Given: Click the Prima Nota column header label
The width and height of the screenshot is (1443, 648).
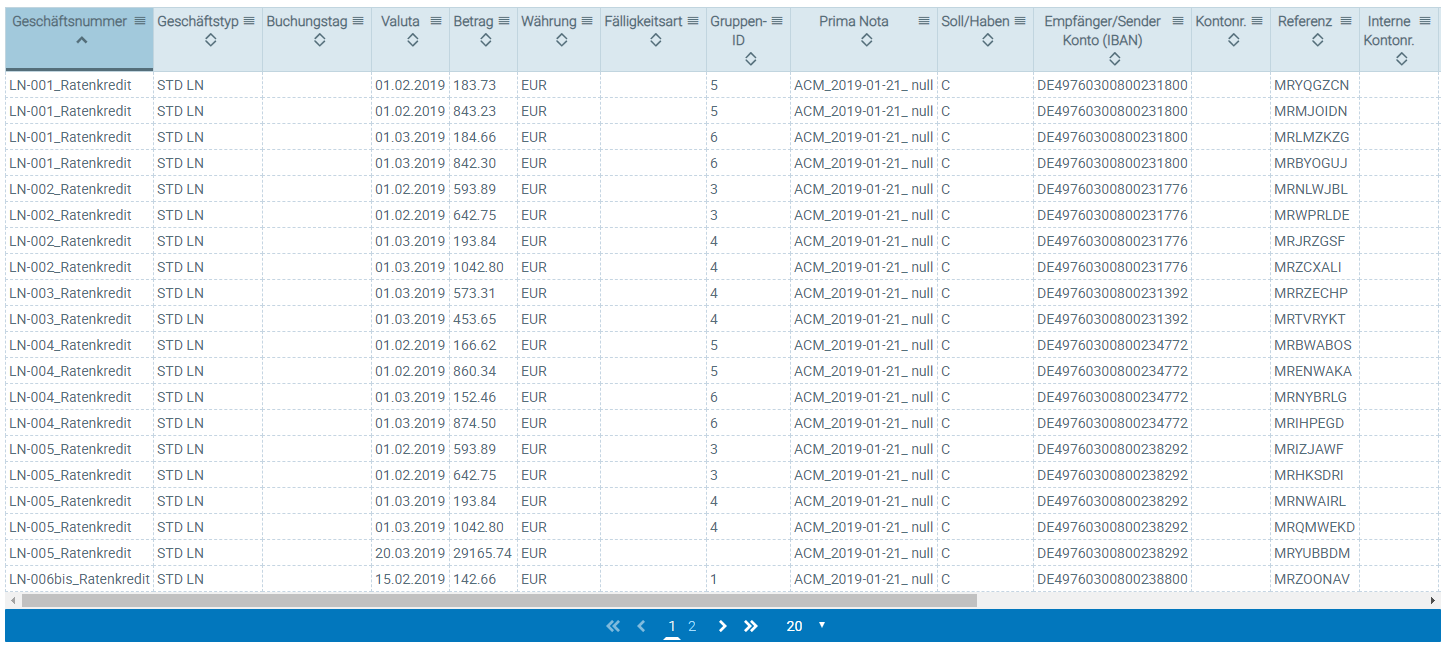Looking at the screenshot, I should point(853,21).
